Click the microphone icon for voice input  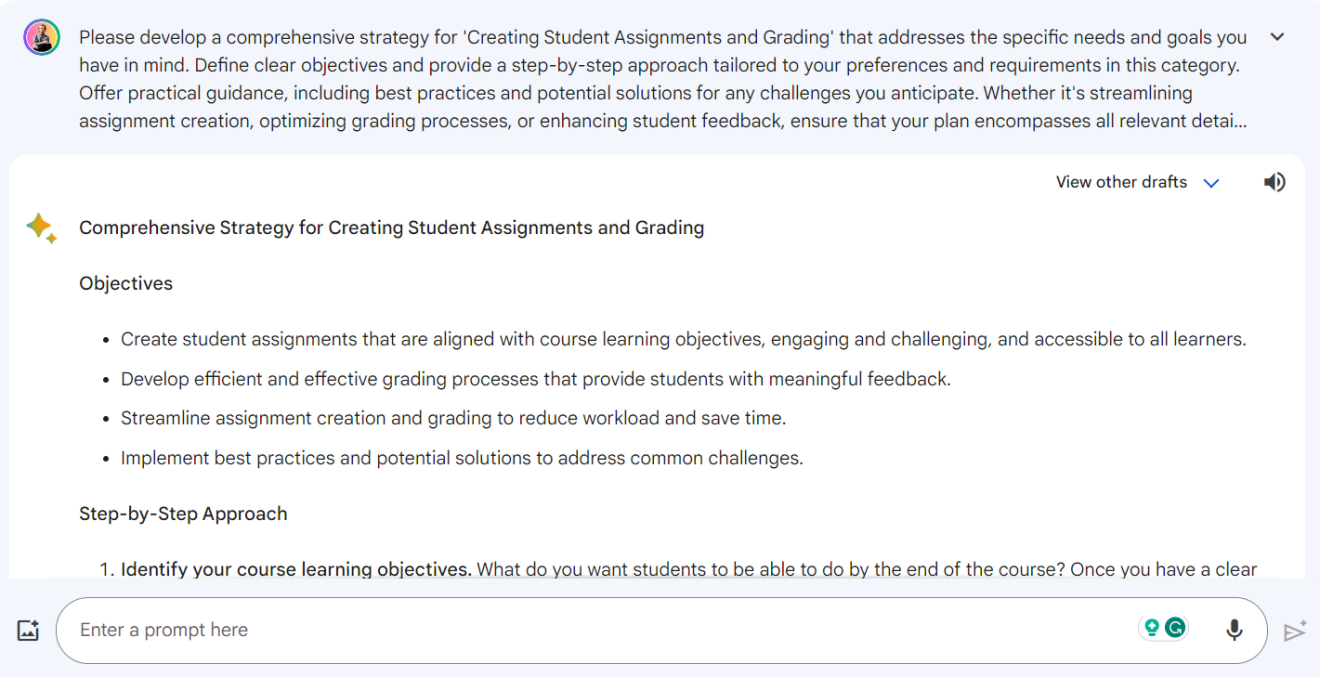[x=1234, y=630]
